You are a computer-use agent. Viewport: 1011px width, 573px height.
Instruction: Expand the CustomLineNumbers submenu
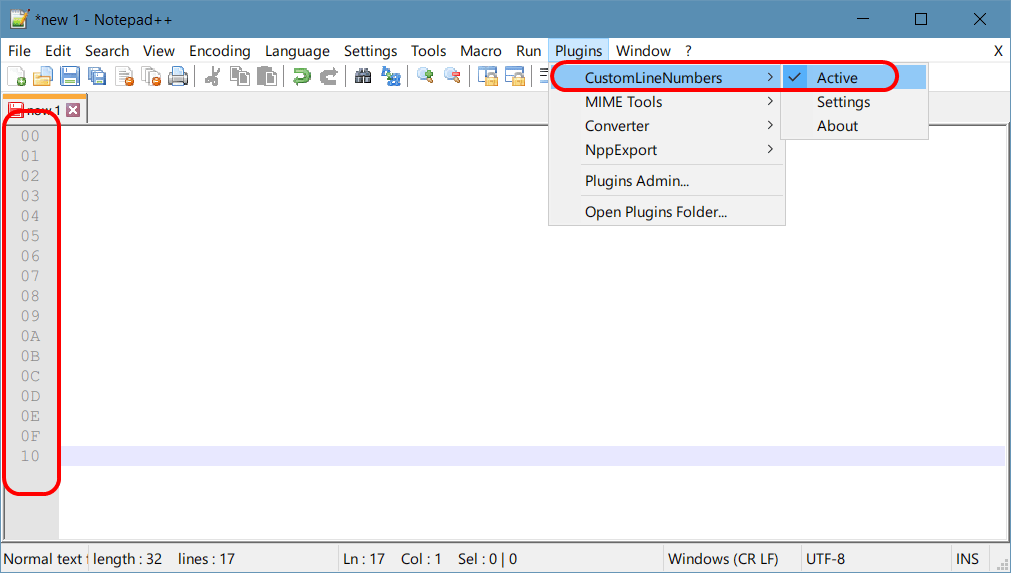[667, 77]
